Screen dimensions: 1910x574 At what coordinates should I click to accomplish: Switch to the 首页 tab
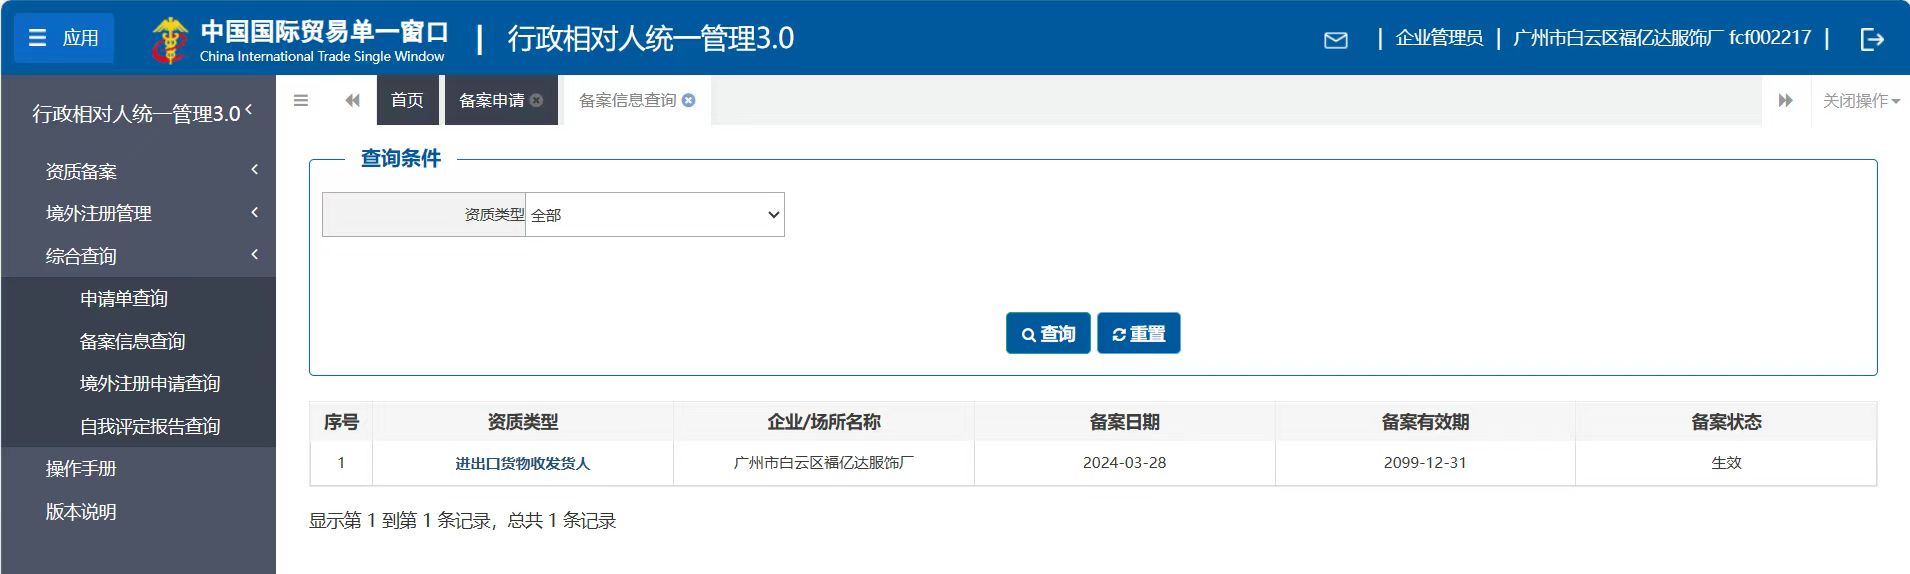pos(407,100)
